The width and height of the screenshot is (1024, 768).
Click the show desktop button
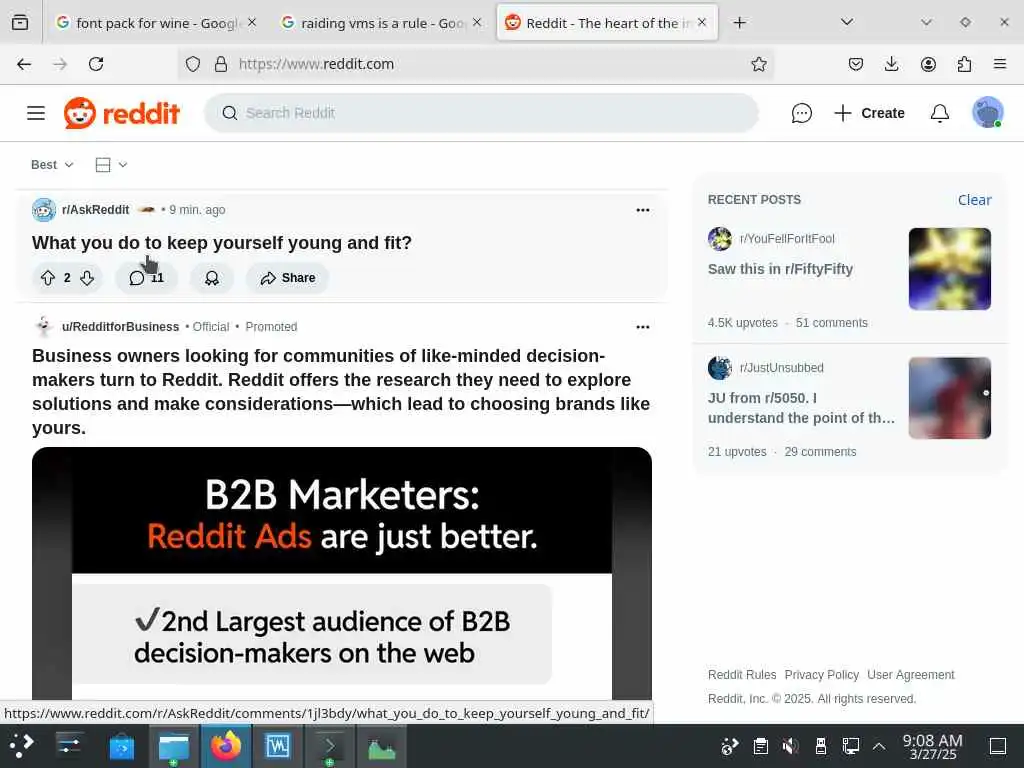(x=998, y=746)
